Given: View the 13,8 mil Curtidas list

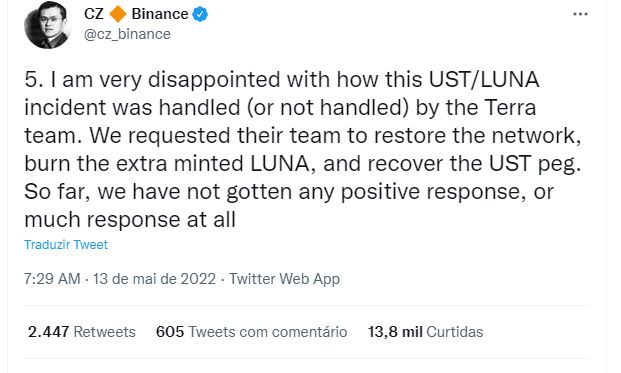Looking at the screenshot, I should click(425, 332).
